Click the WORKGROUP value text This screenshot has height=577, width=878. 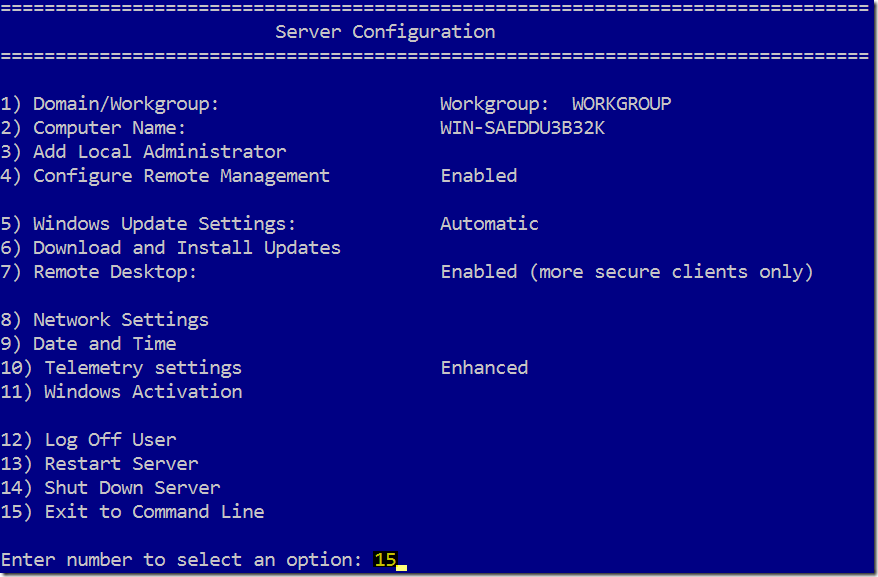(622, 104)
